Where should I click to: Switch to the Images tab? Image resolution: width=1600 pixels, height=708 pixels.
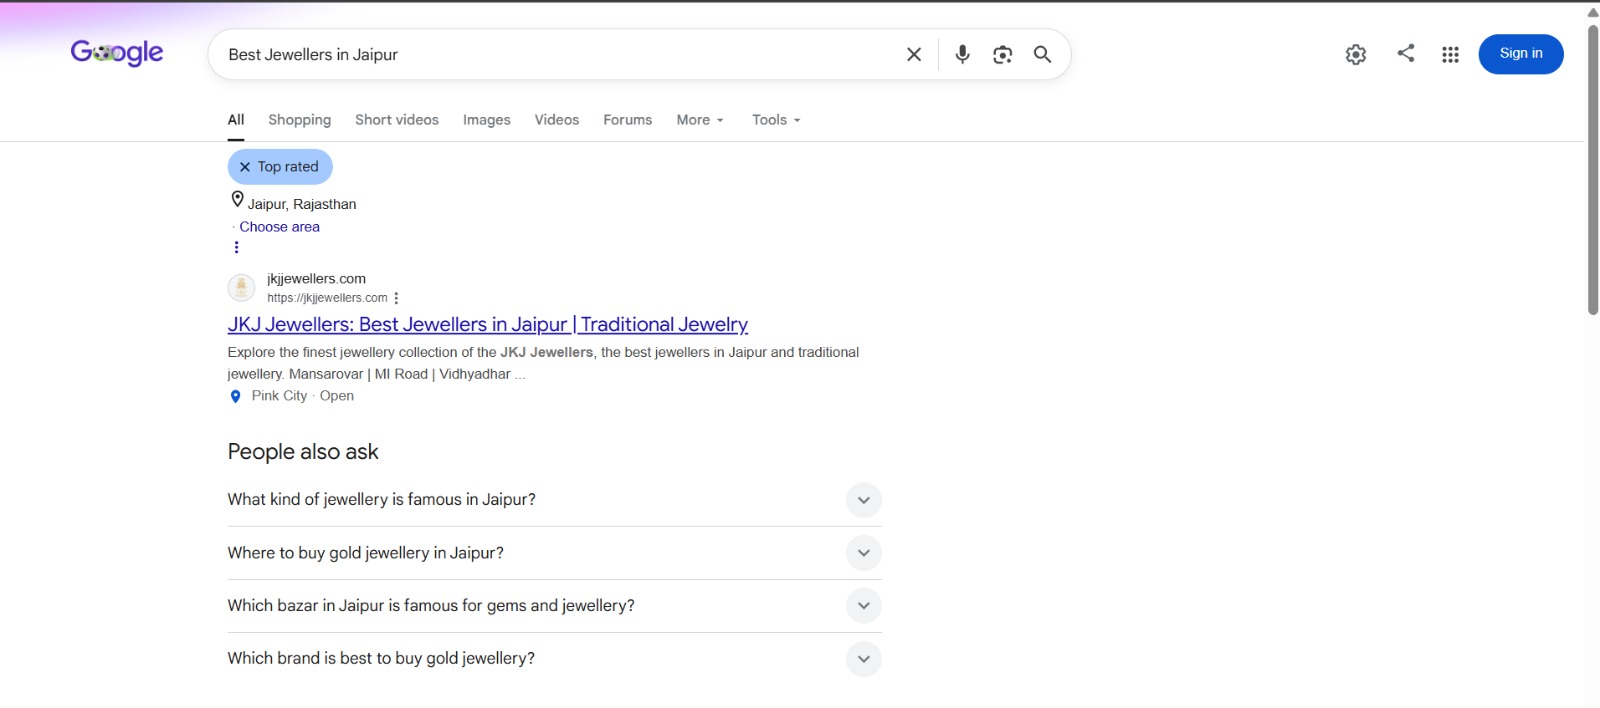pyautogui.click(x=487, y=120)
